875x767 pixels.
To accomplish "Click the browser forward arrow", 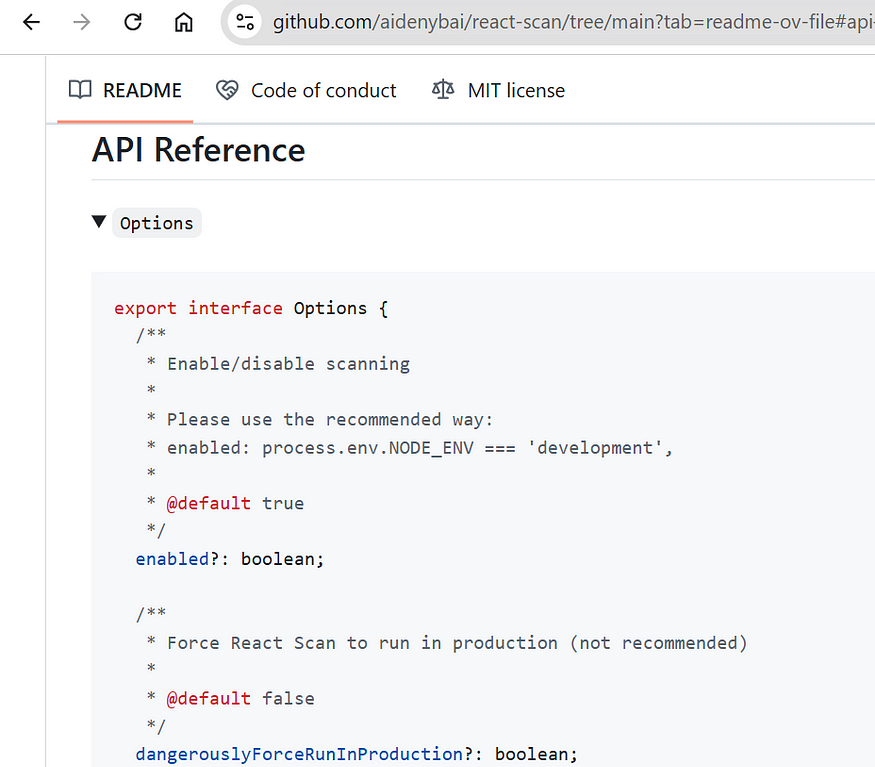I will point(81,22).
